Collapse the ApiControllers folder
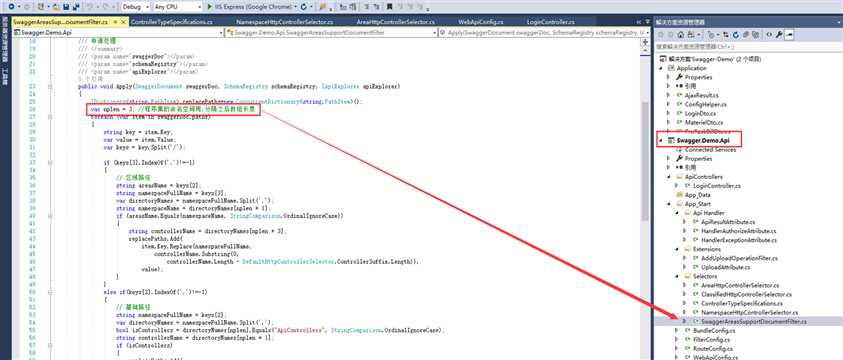843x360 pixels. [668, 177]
